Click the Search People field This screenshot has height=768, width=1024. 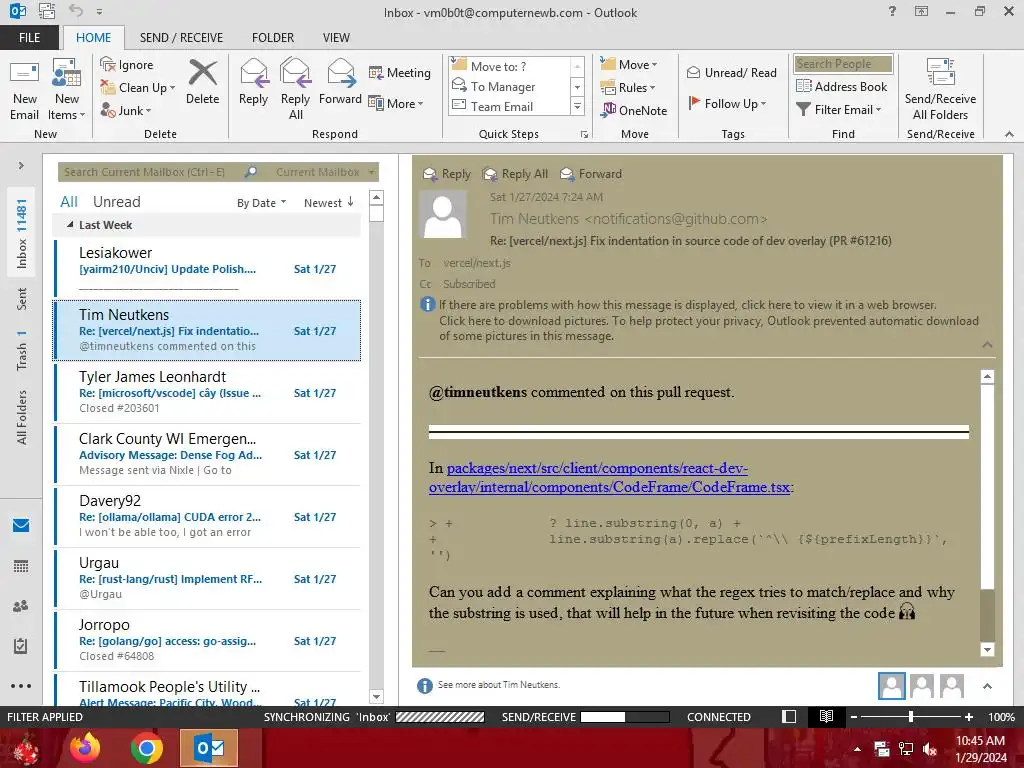coord(843,63)
